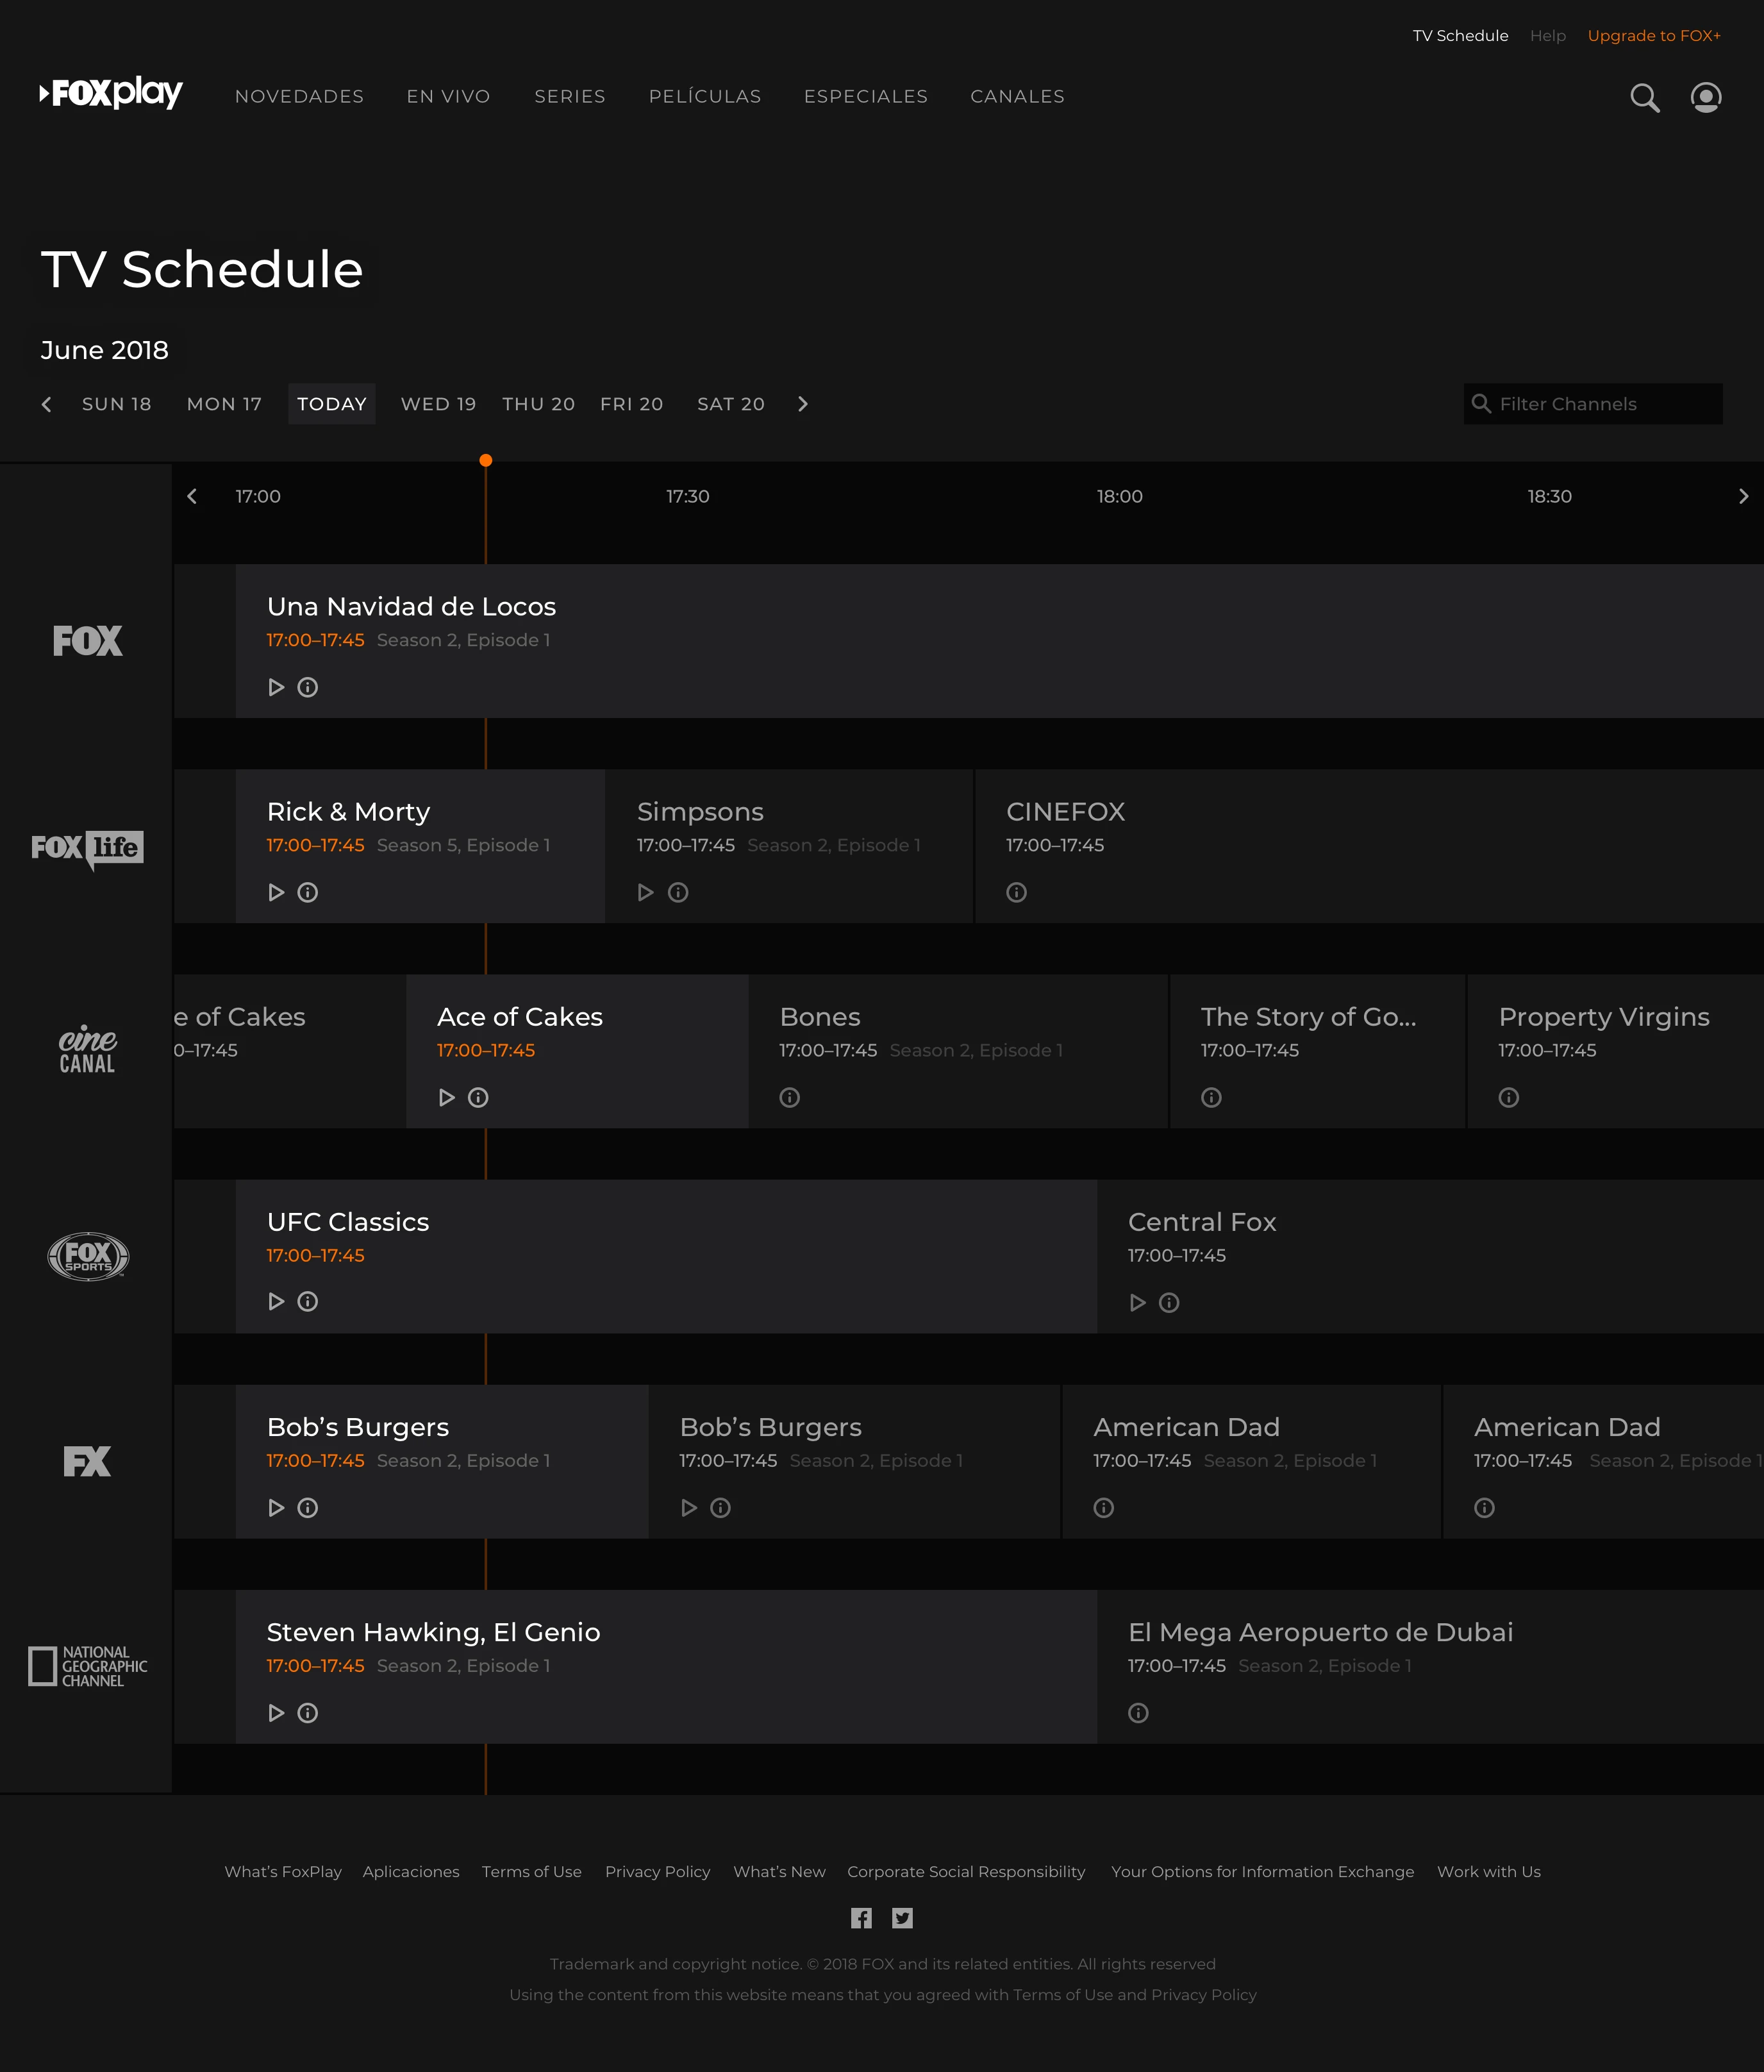Switch to TODAY's schedule
The image size is (1764, 2072).
(331, 404)
